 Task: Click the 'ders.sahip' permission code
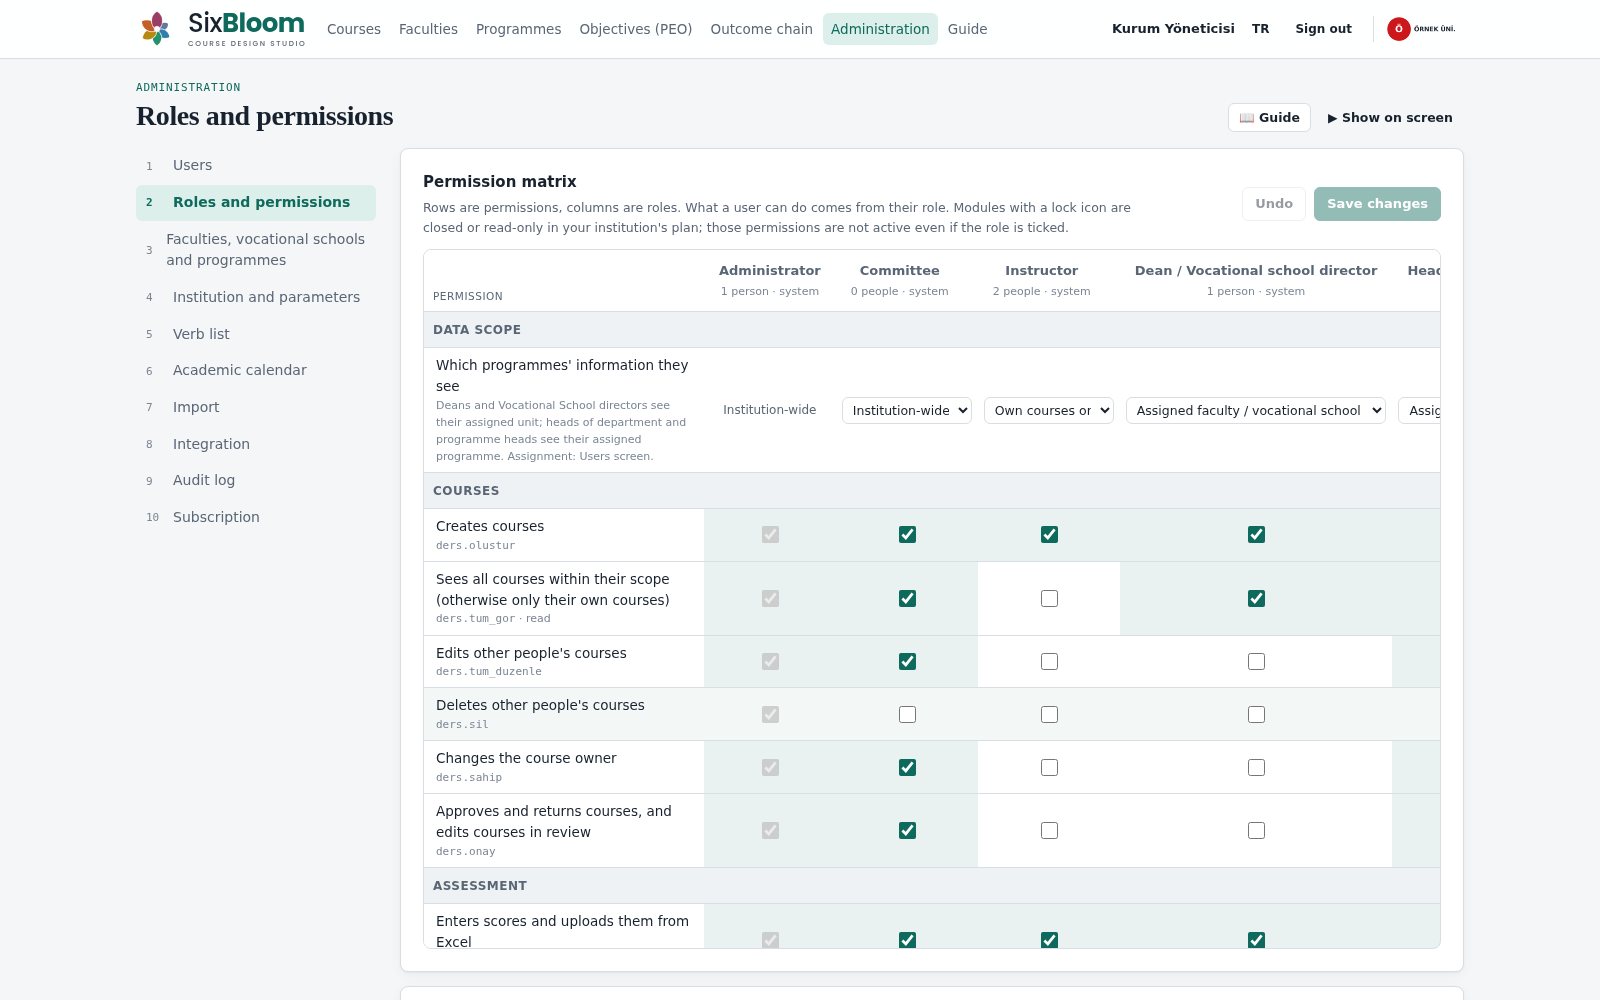[469, 778]
